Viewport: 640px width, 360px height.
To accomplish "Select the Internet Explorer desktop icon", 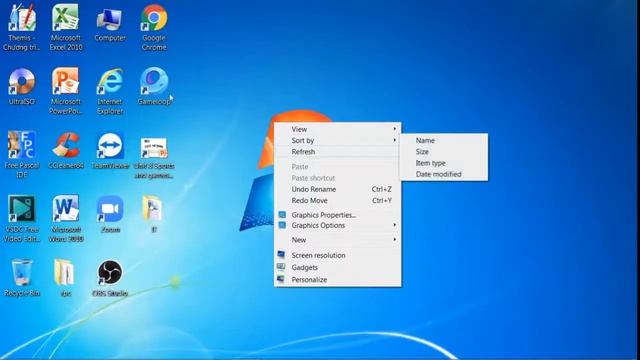I will click(x=110, y=91).
